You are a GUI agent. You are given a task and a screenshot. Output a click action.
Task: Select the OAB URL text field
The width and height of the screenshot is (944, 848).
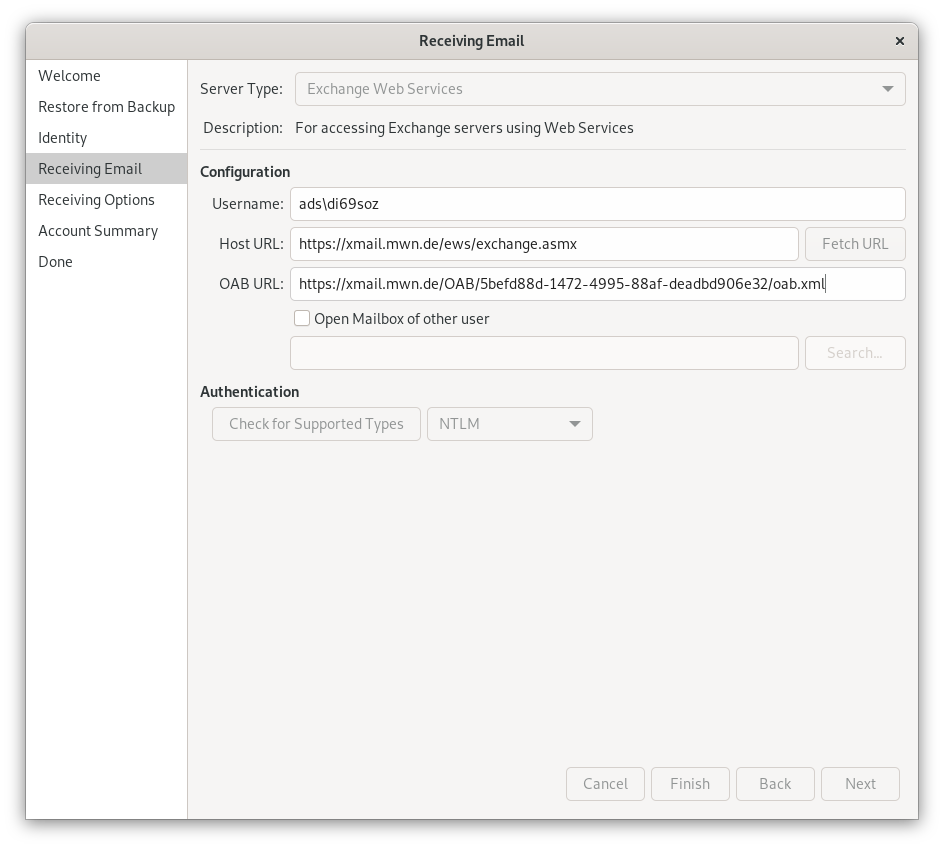point(597,283)
